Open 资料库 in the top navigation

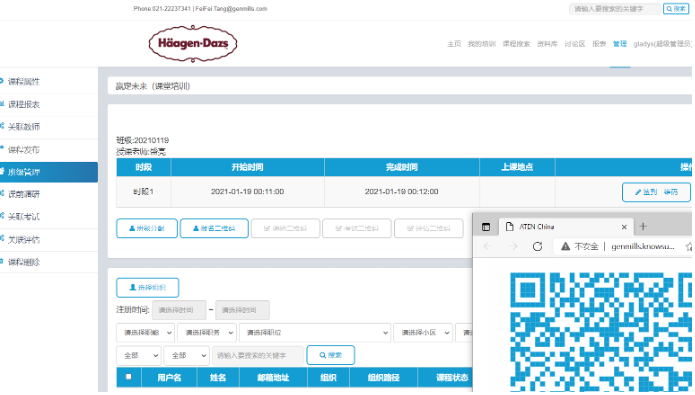click(x=547, y=44)
